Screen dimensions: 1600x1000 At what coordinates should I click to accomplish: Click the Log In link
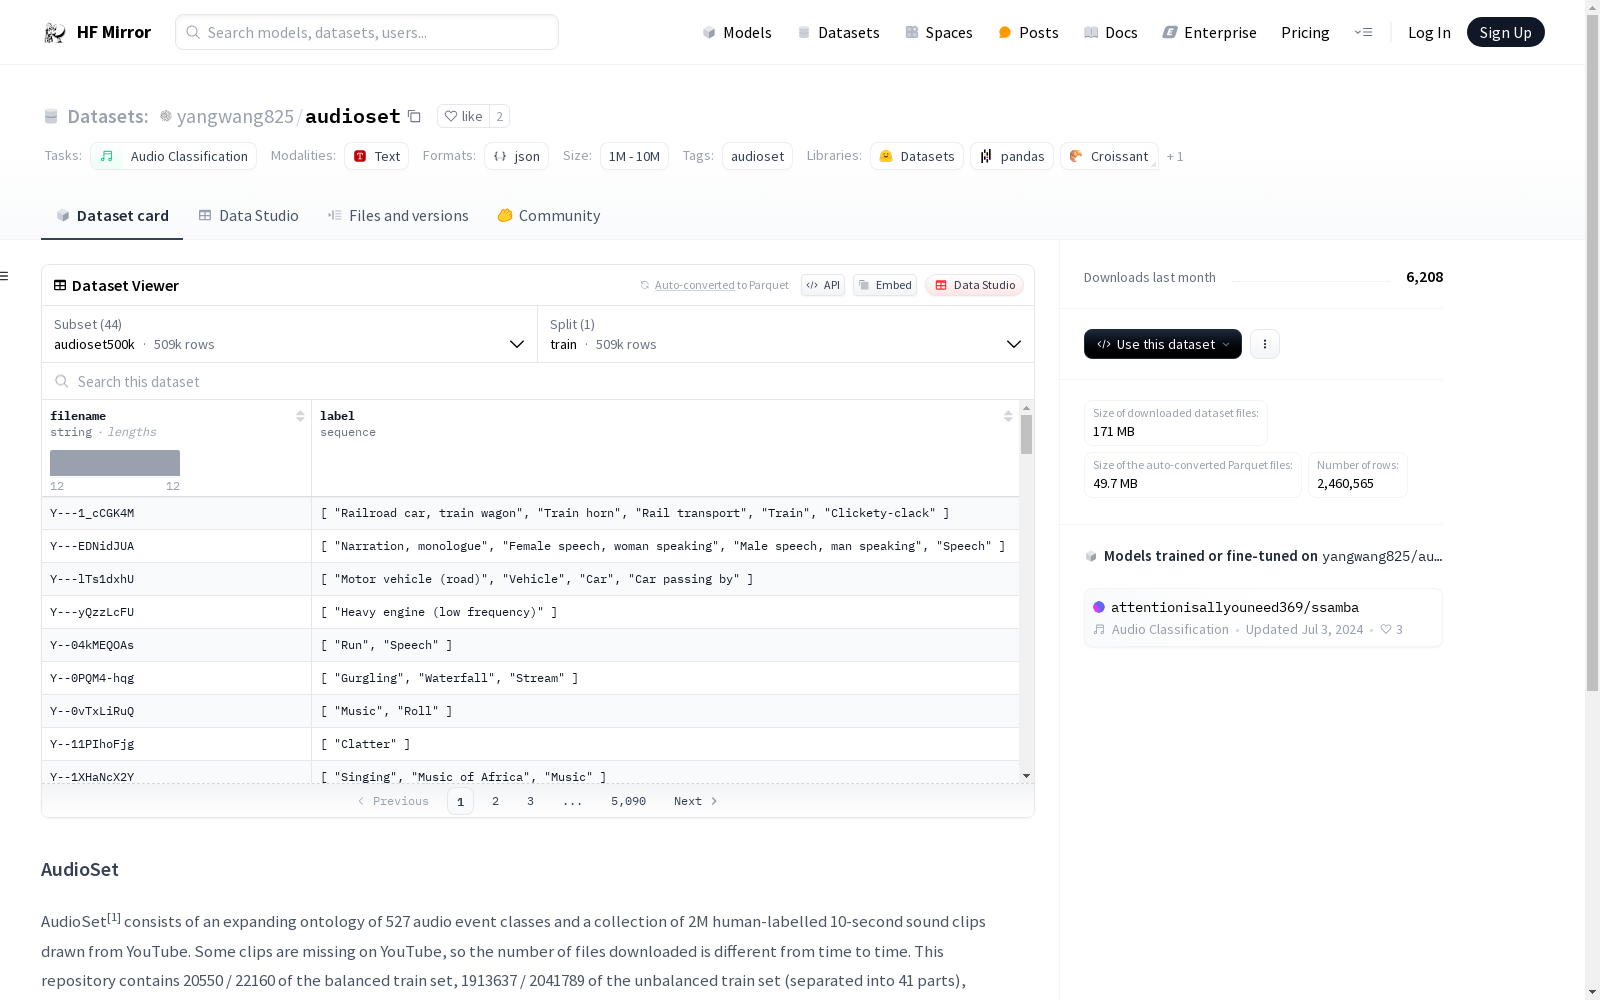pos(1429,32)
